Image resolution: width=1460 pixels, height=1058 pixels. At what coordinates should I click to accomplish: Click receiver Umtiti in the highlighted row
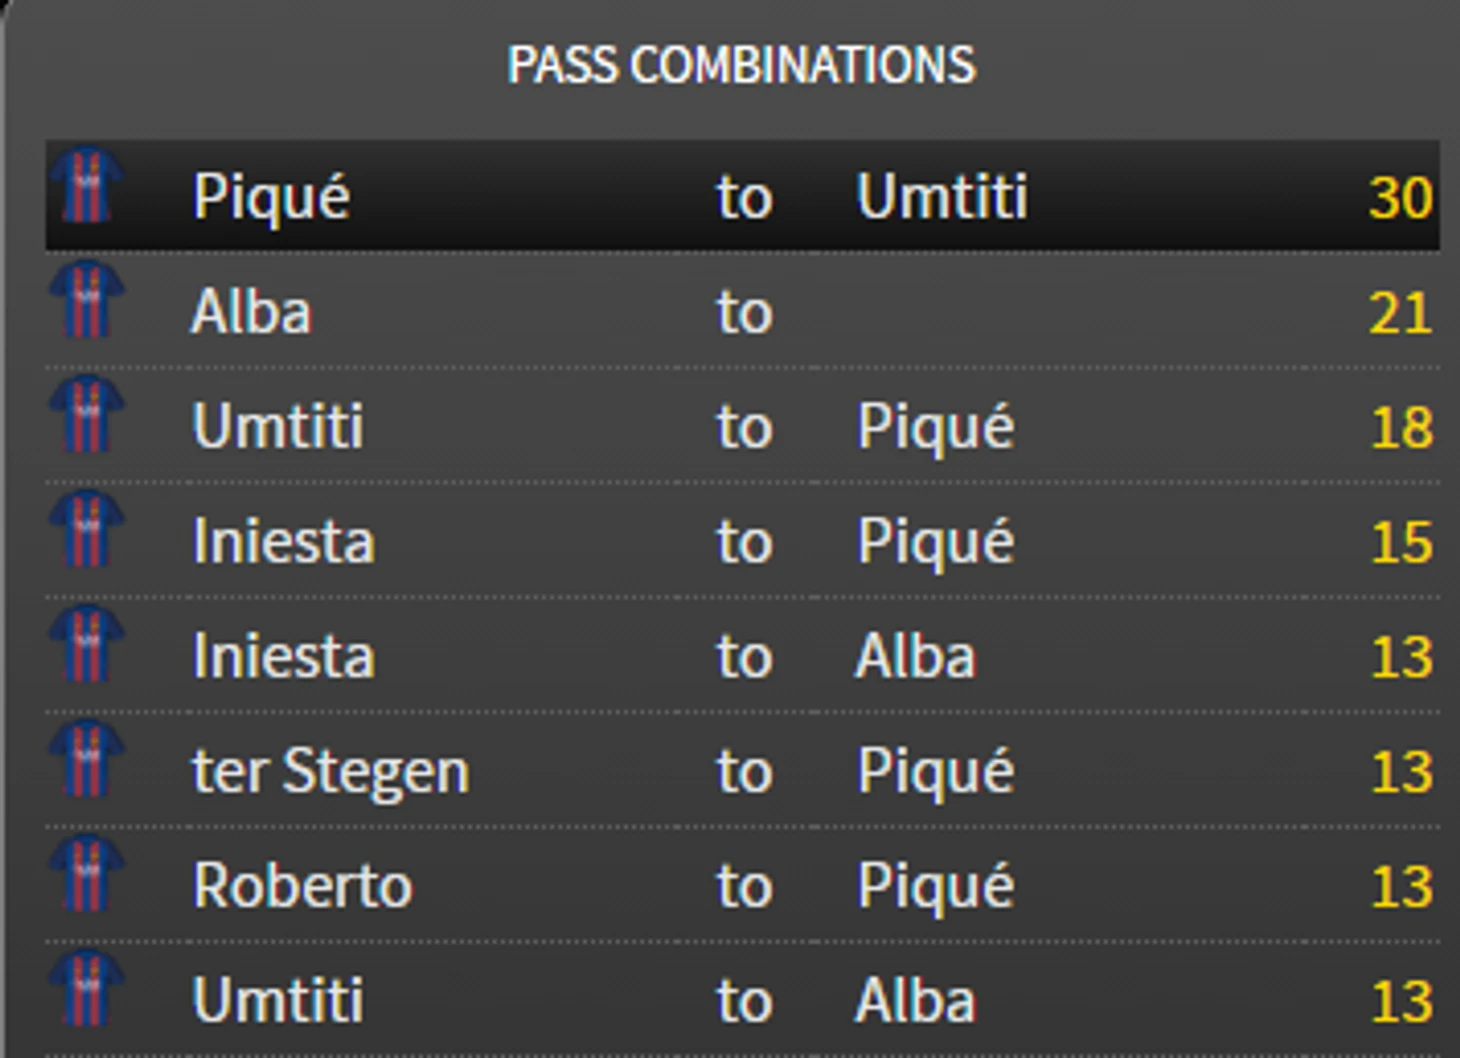pyautogui.click(x=942, y=197)
